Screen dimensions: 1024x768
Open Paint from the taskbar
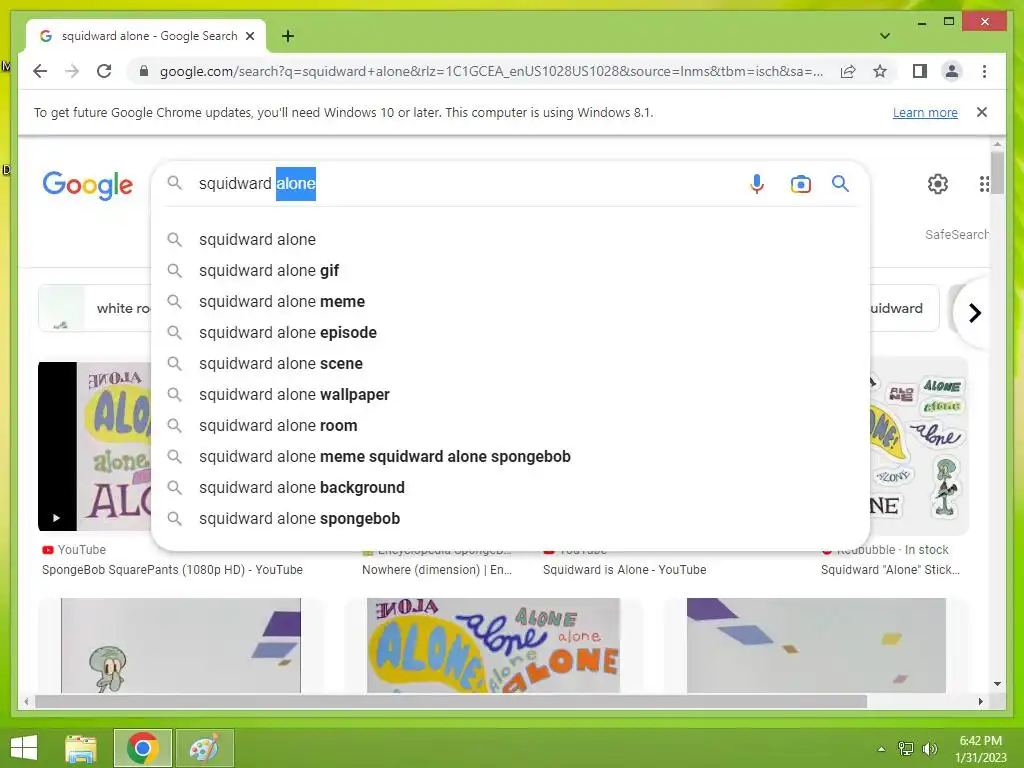pos(204,748)
